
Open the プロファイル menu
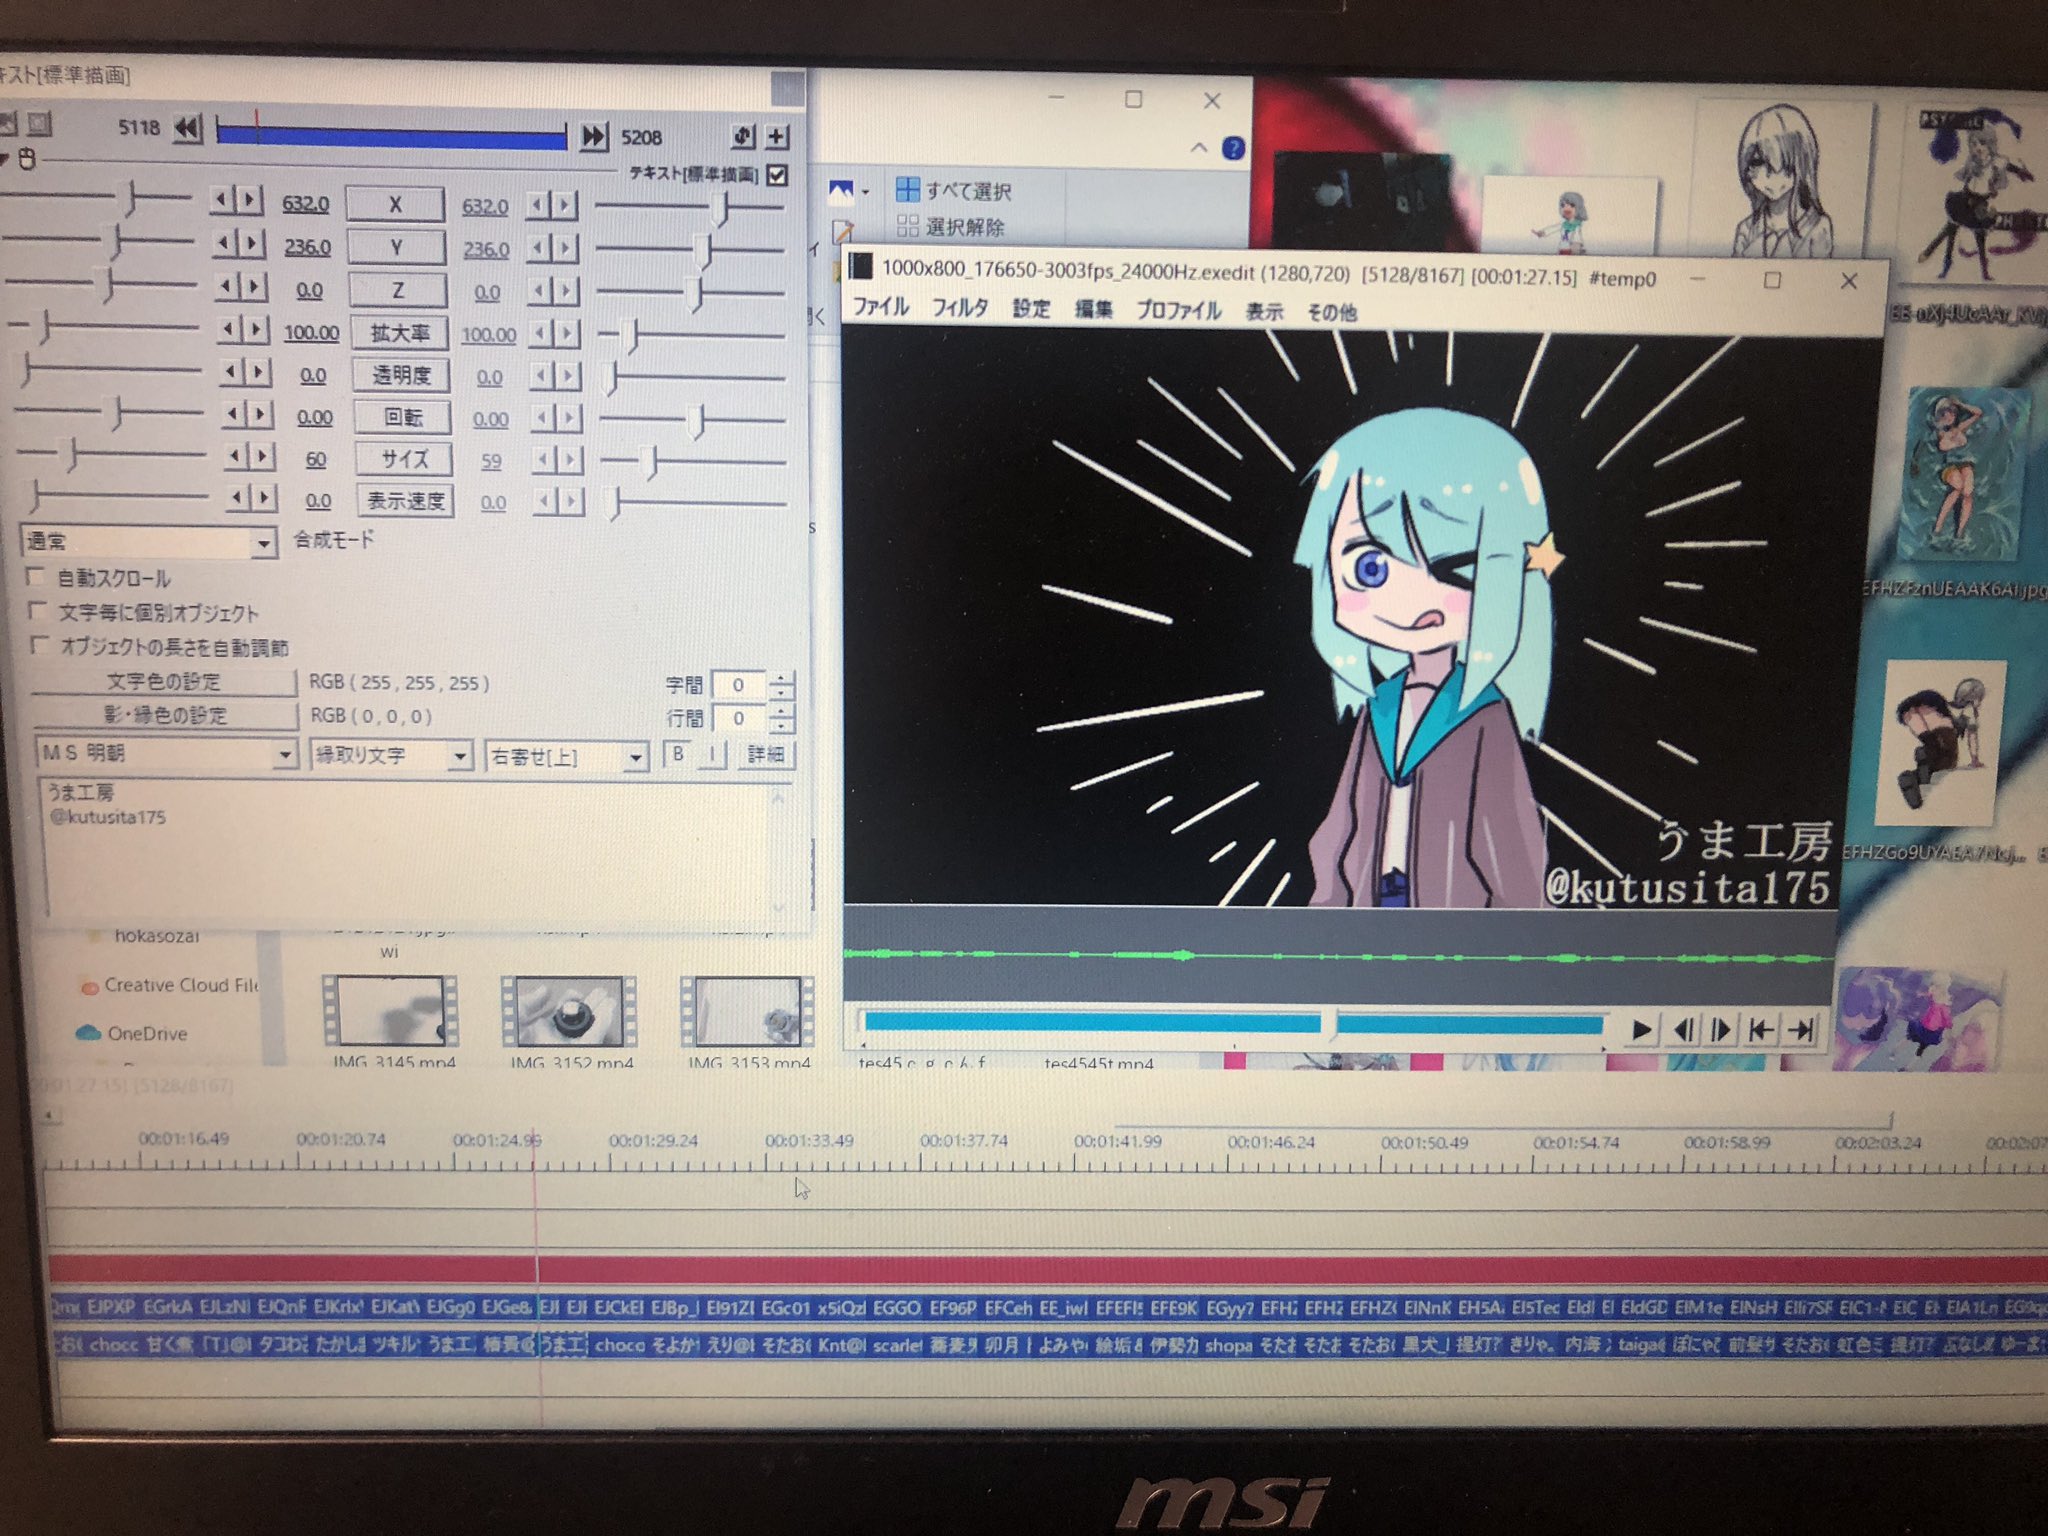click(x=1178, y=311)
